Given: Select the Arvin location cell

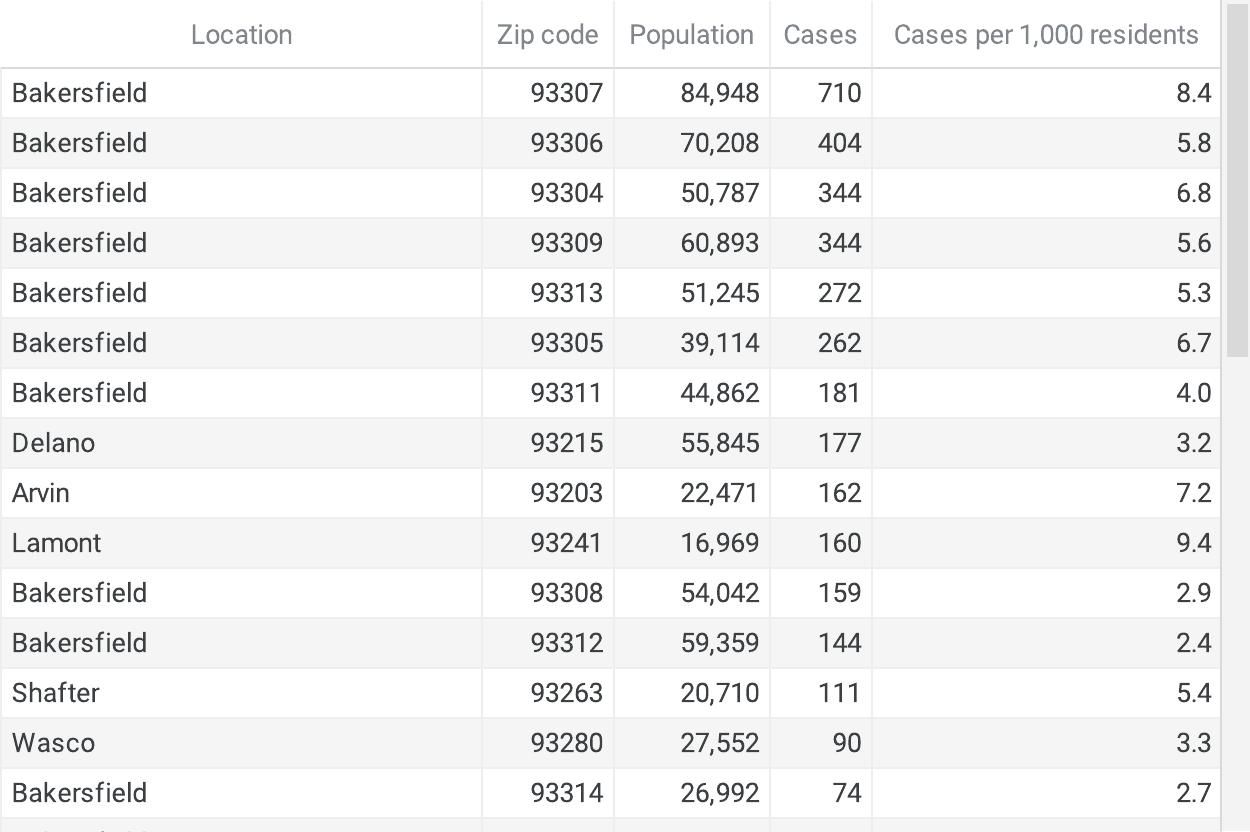Looking at the screenshot, I should pyautogui.click(x=241, y=493).
